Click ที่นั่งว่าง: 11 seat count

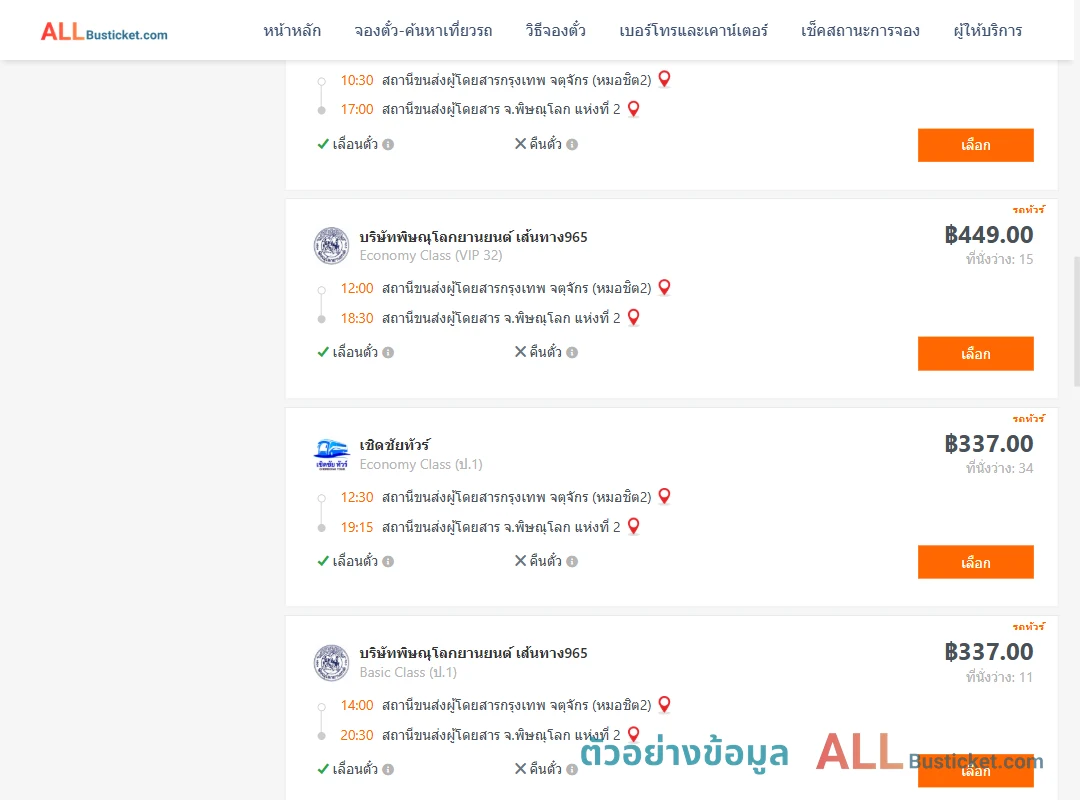(x=999, y=677)
